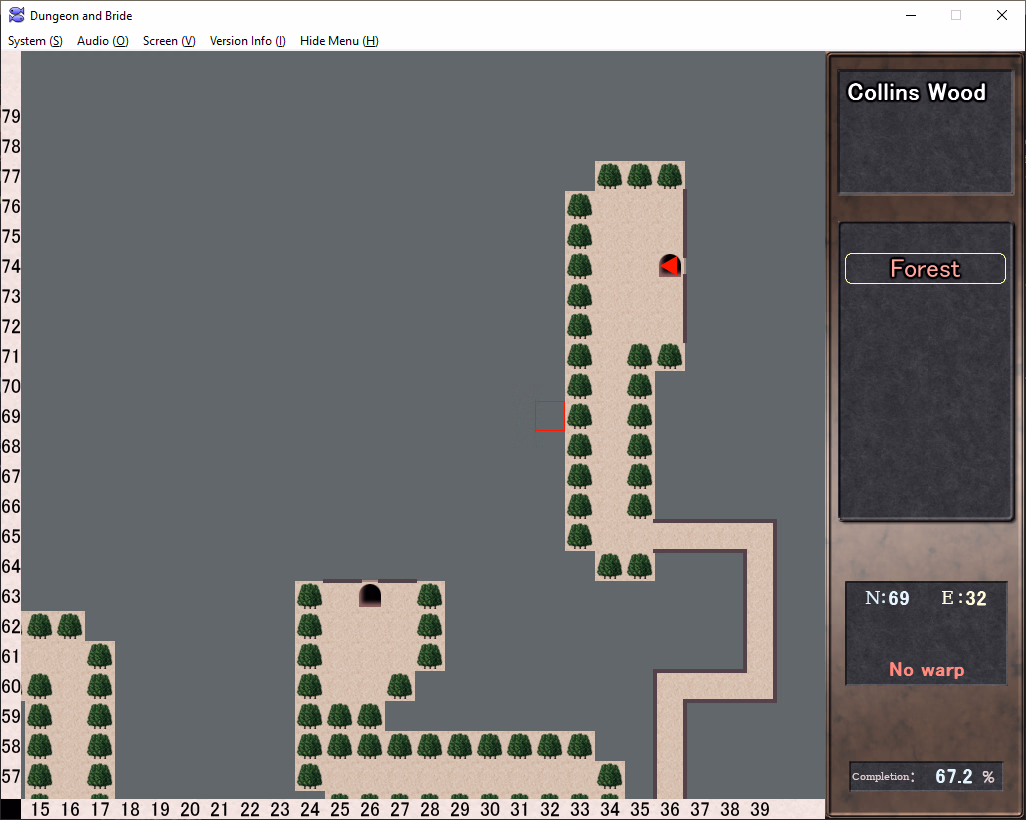Viewport: 1026px width, 820px height.
Task: Click the N:69 coordinate readout
Action: click(887, 598)
